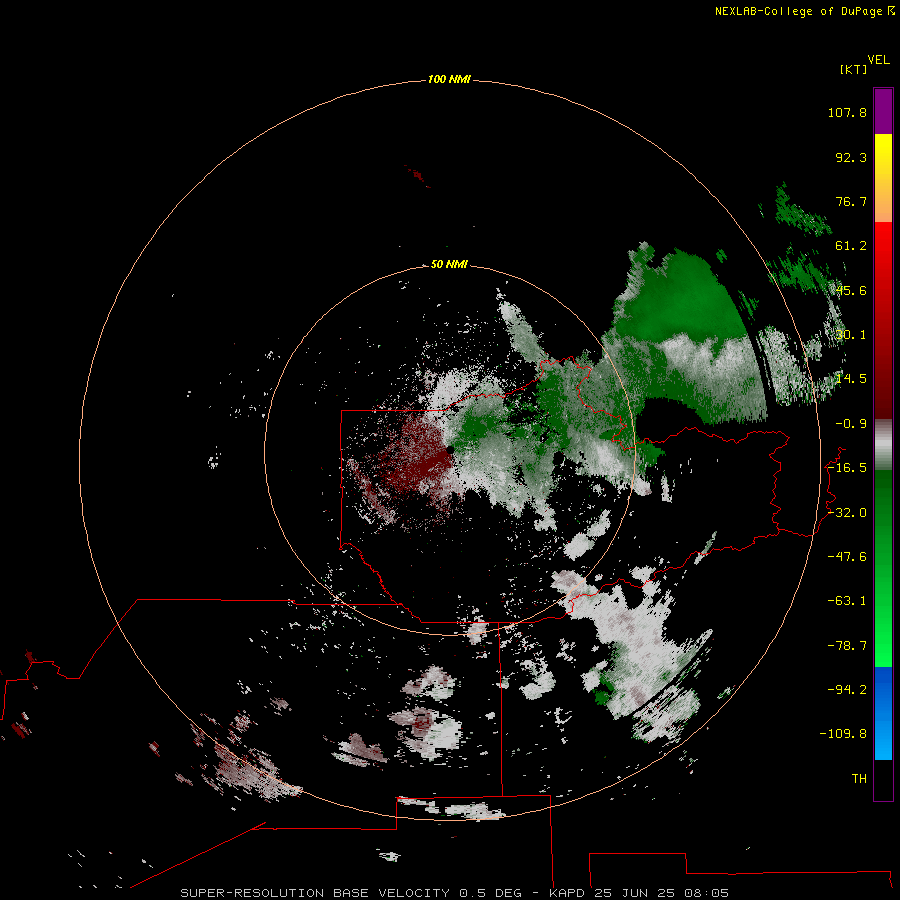Click the blue color band in legend

click(x=883, y=713)
